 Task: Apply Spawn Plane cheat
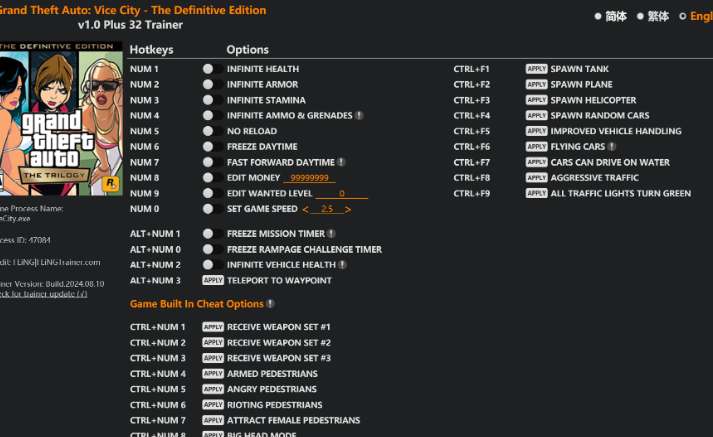(537, 84)
